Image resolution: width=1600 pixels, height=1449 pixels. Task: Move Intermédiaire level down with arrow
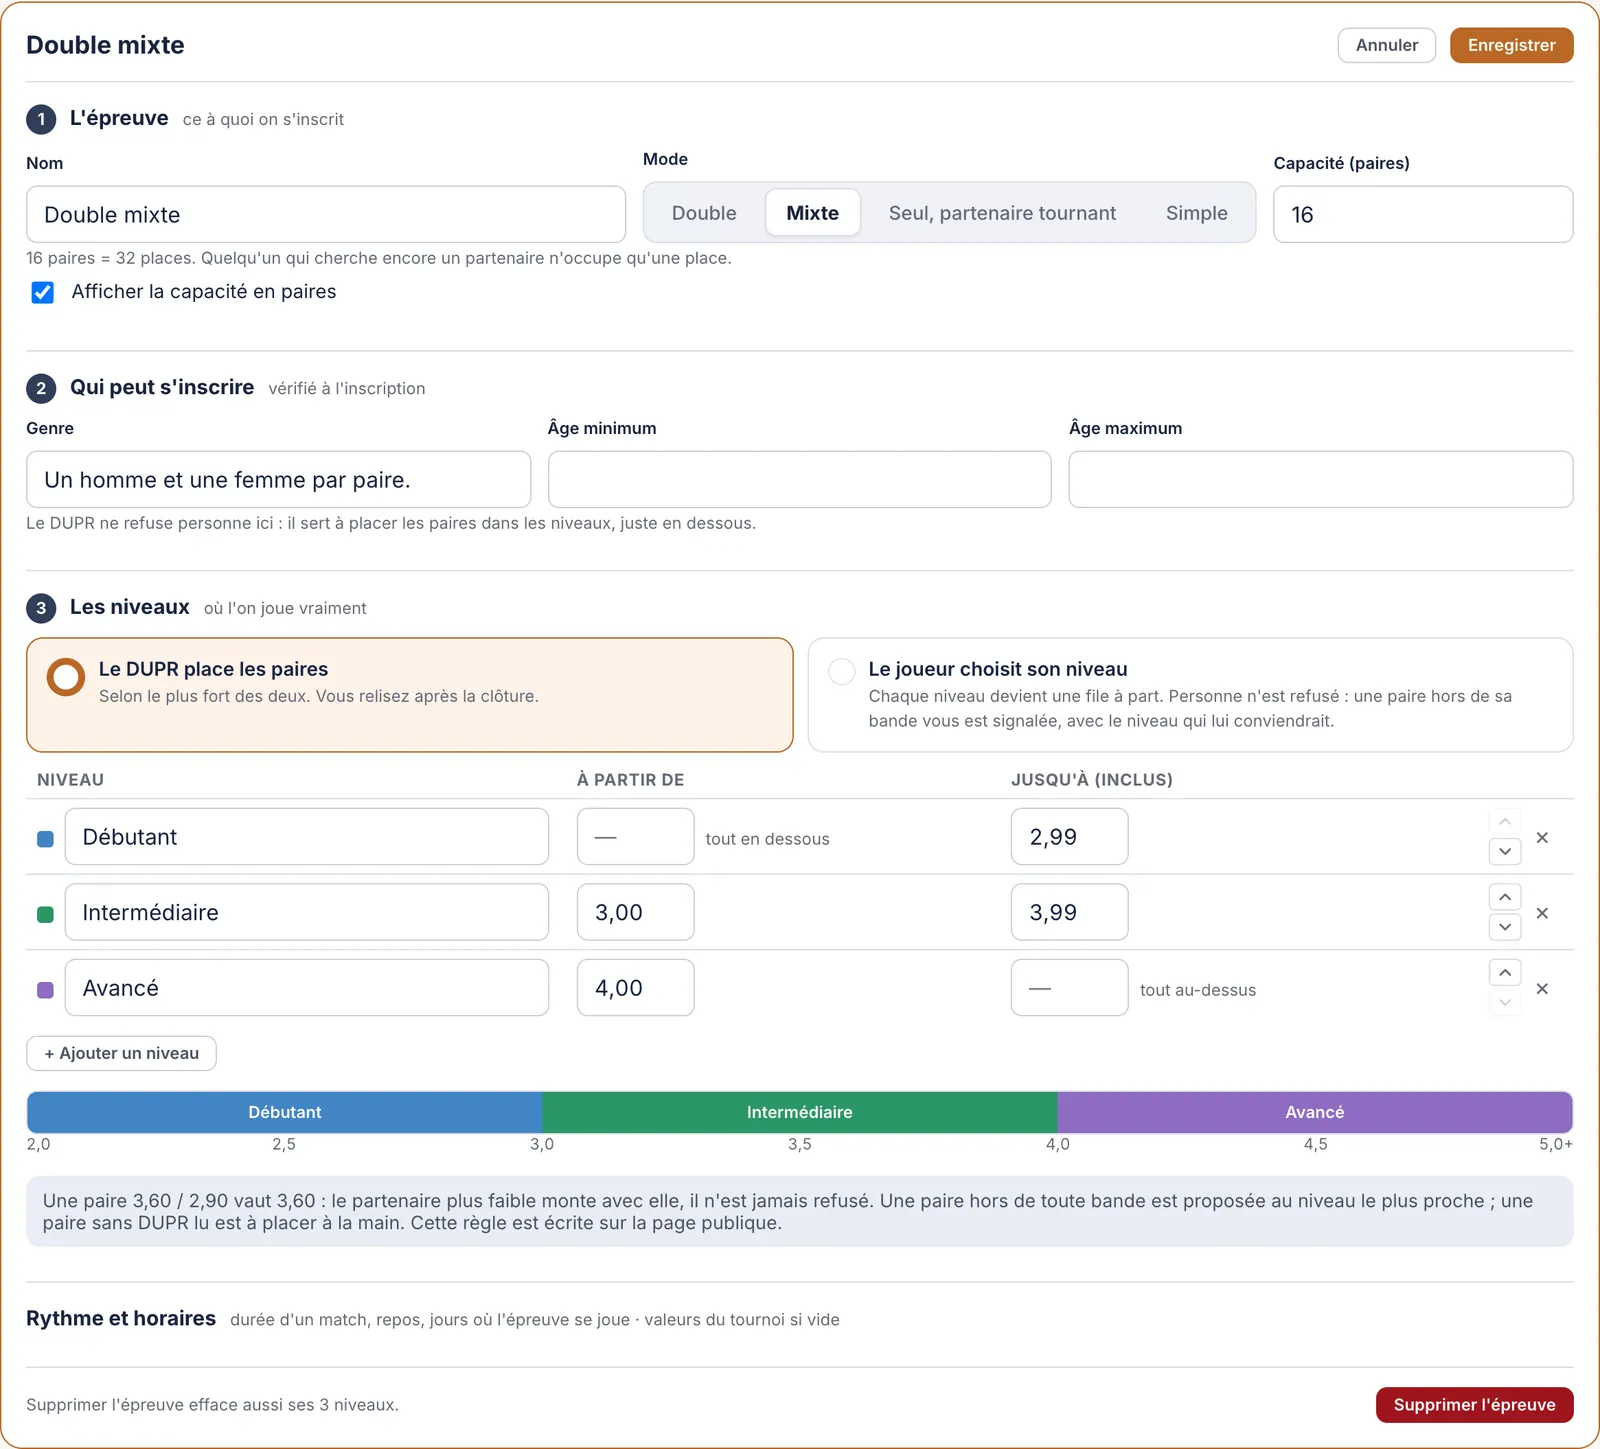[1505, 927]
